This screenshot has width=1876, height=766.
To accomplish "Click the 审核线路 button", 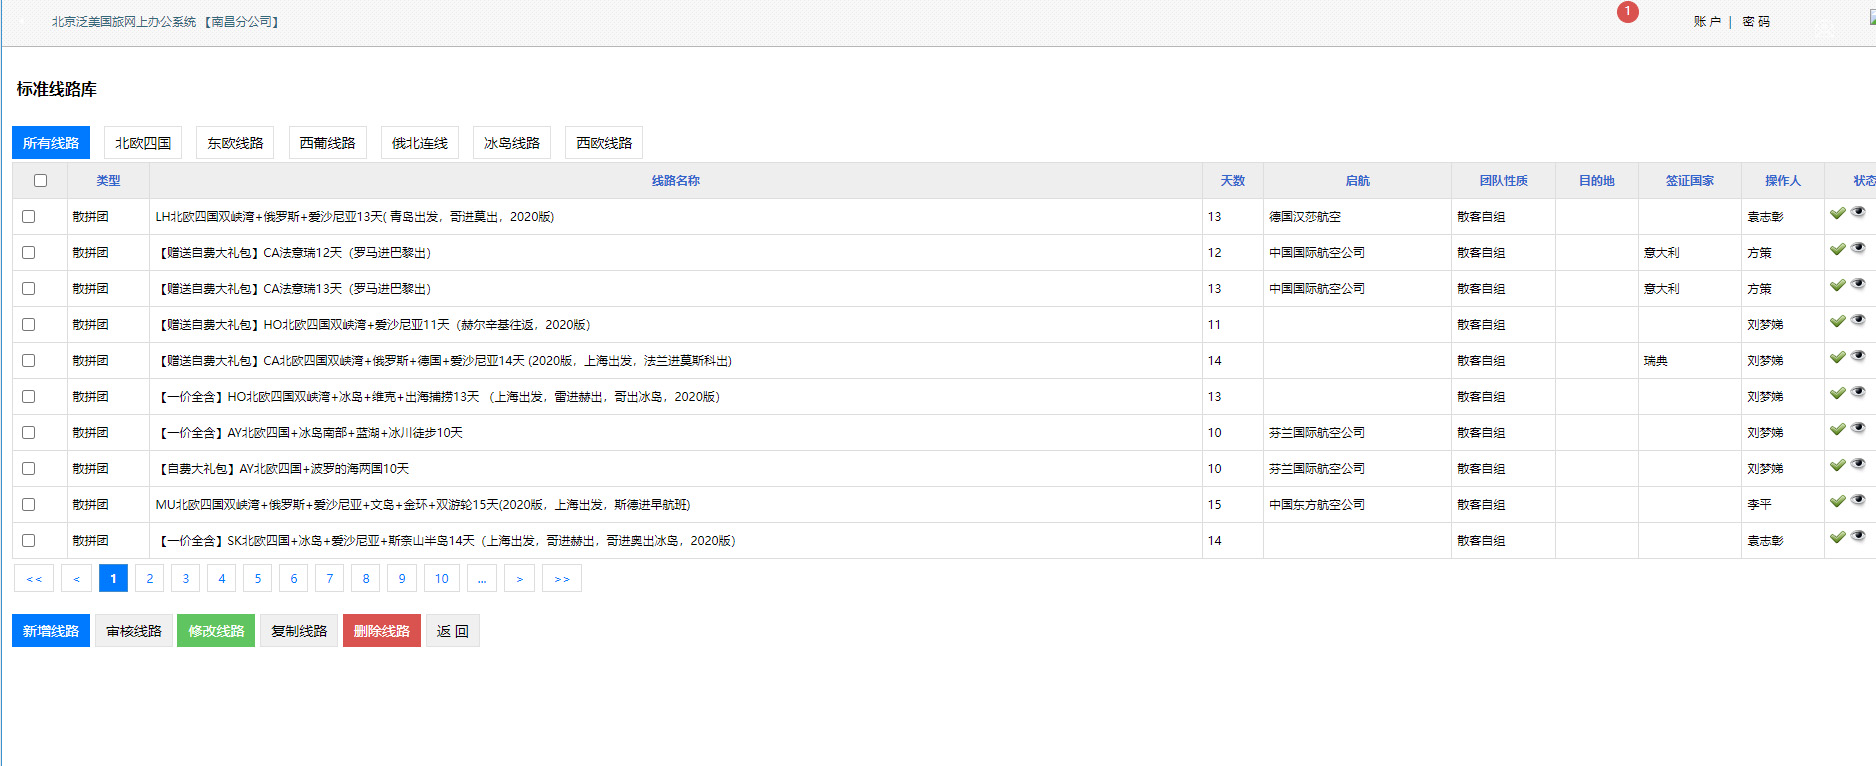I will click(134, 631).
